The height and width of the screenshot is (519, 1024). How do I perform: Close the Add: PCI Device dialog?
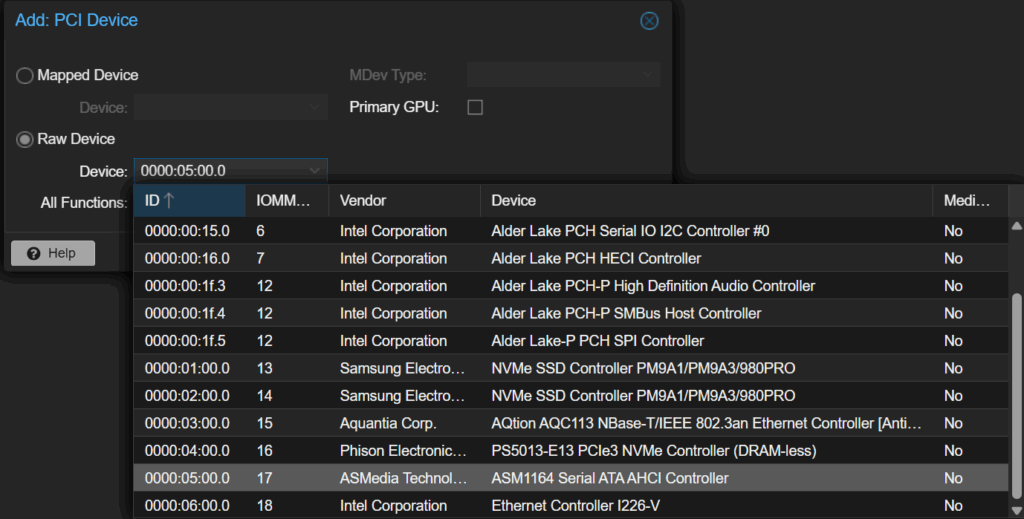[649, 21]
